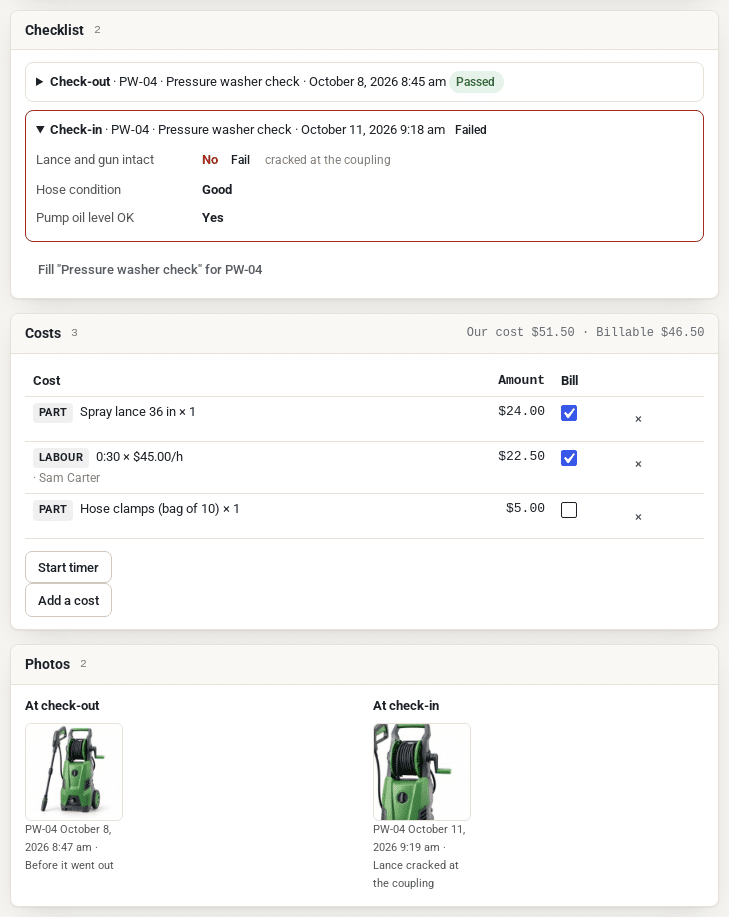Open the At check-in pressure washer photo
This screenshot has height=917, width=729.
[x=421, y=772]
